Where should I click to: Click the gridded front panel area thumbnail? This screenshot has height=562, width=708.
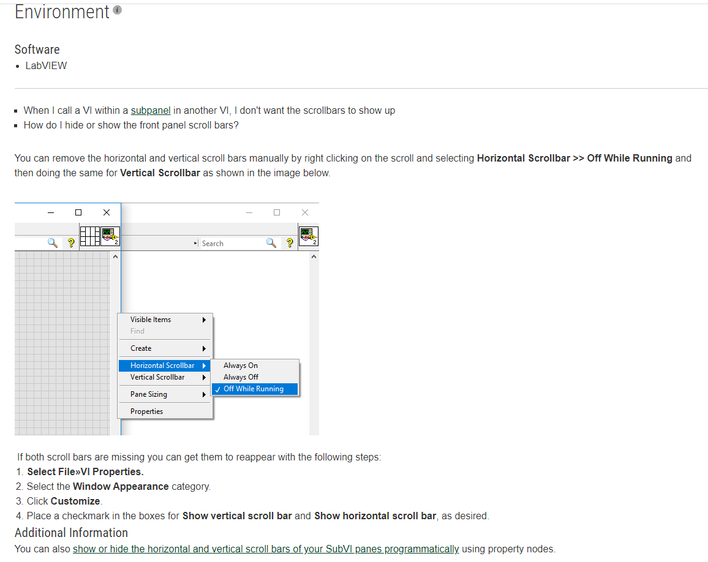tap(62, 343)
